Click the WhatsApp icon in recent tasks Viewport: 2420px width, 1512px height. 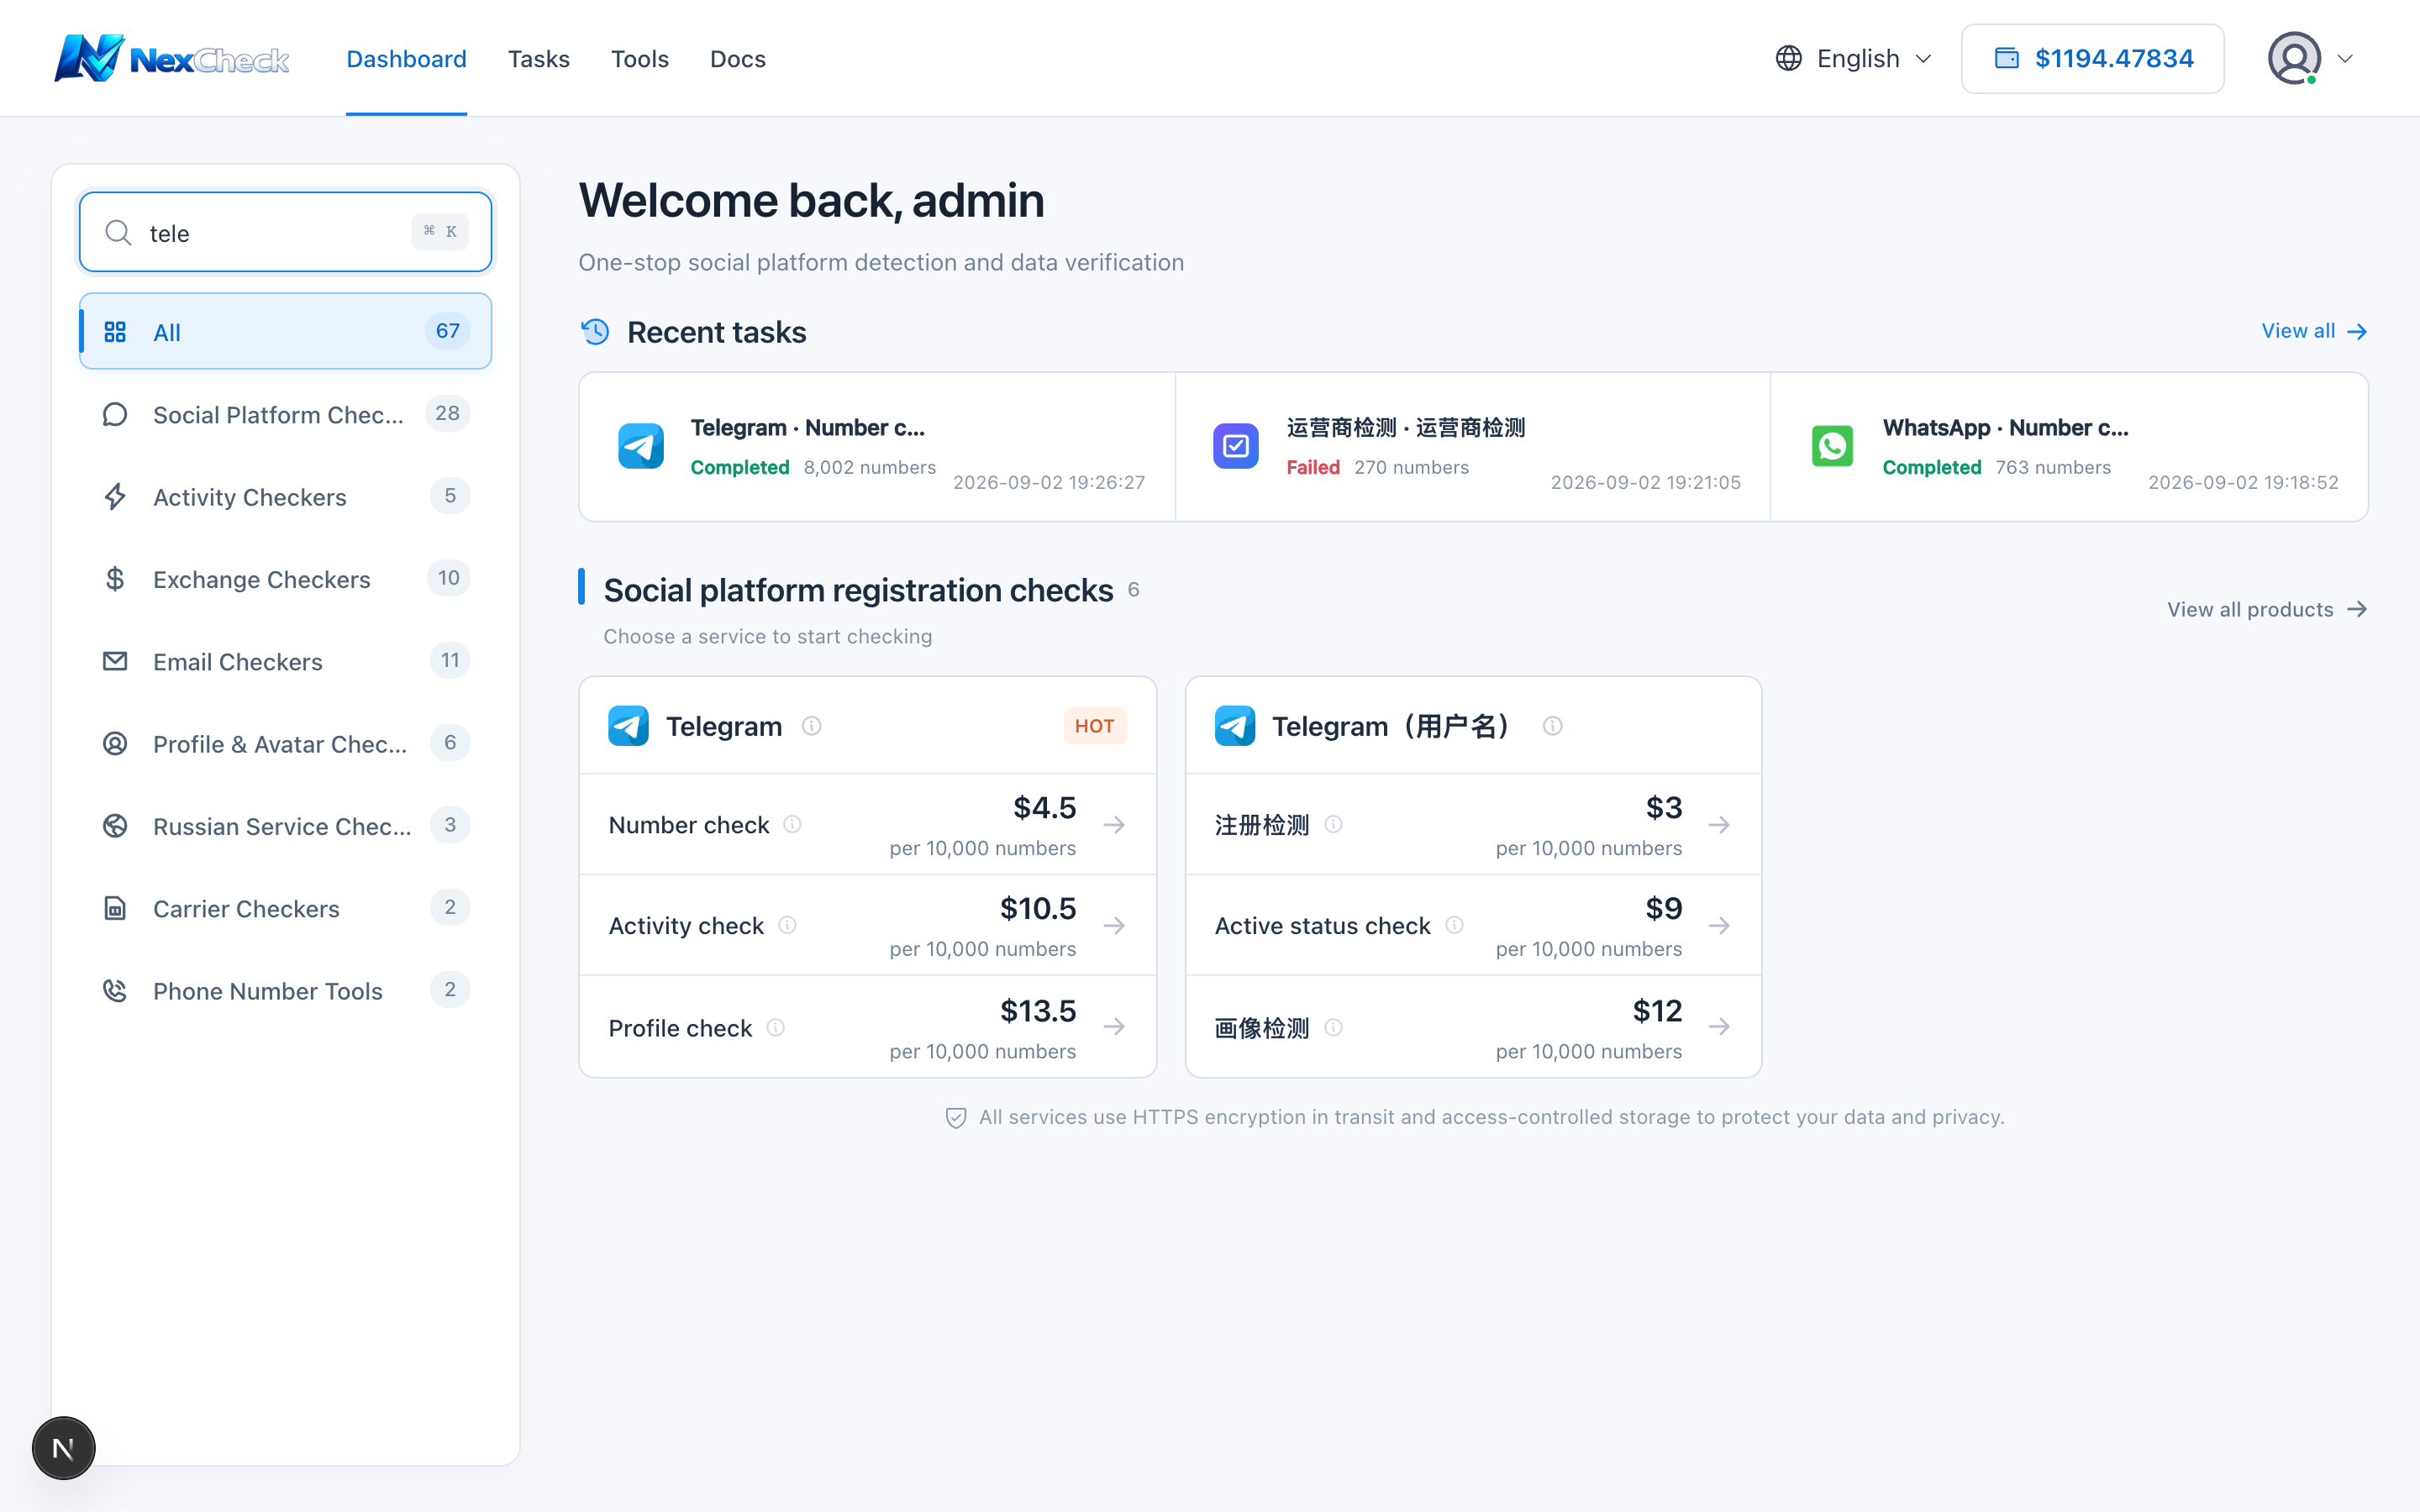coord(1832,446)
